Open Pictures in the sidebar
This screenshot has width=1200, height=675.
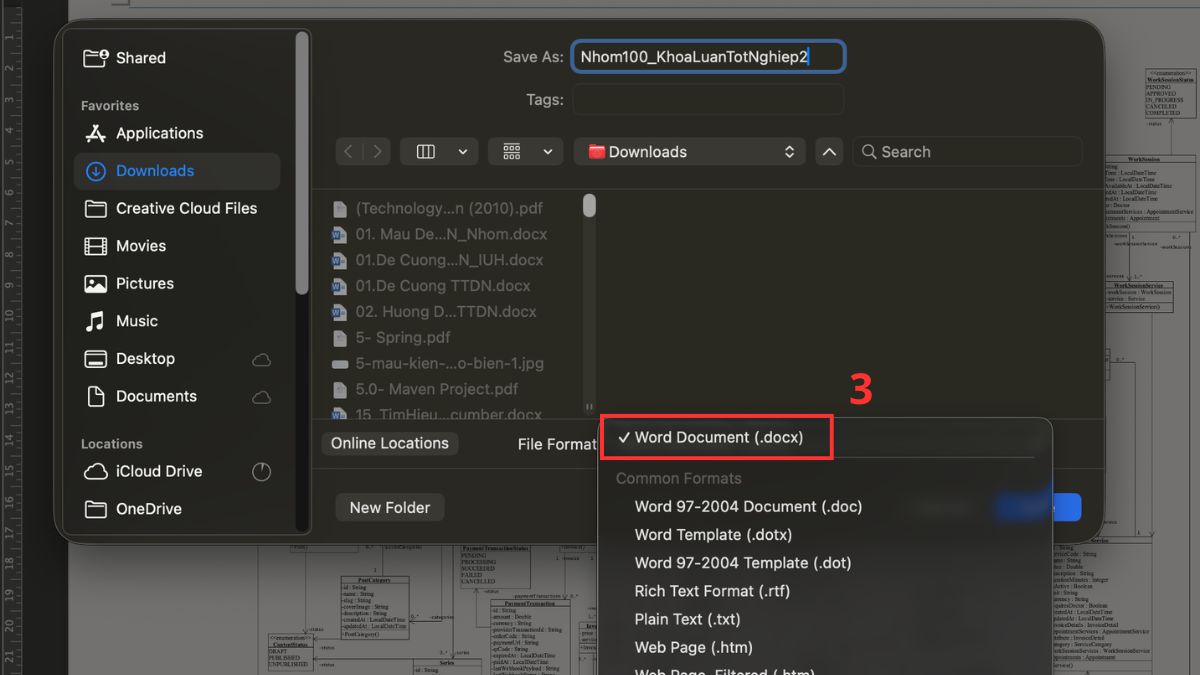pyautogui.click(x=129, y=283)
